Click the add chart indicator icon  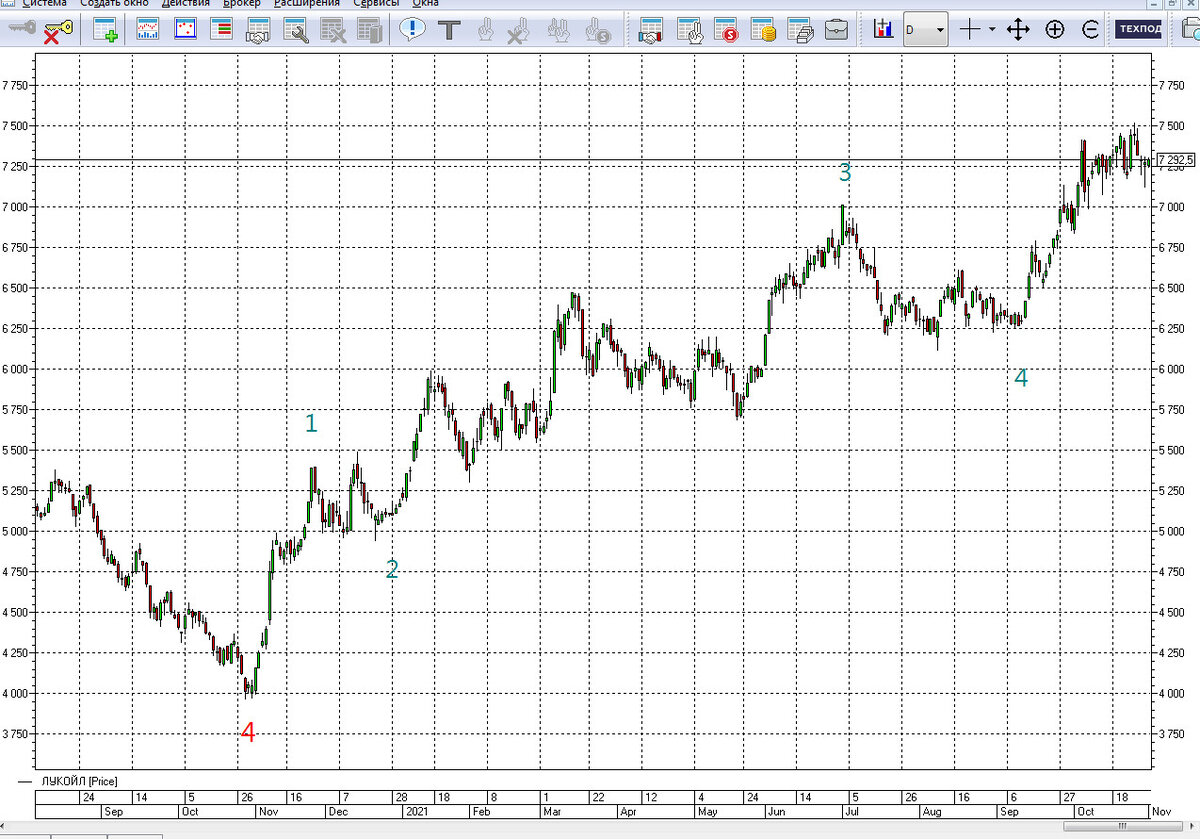coord(883,30)
